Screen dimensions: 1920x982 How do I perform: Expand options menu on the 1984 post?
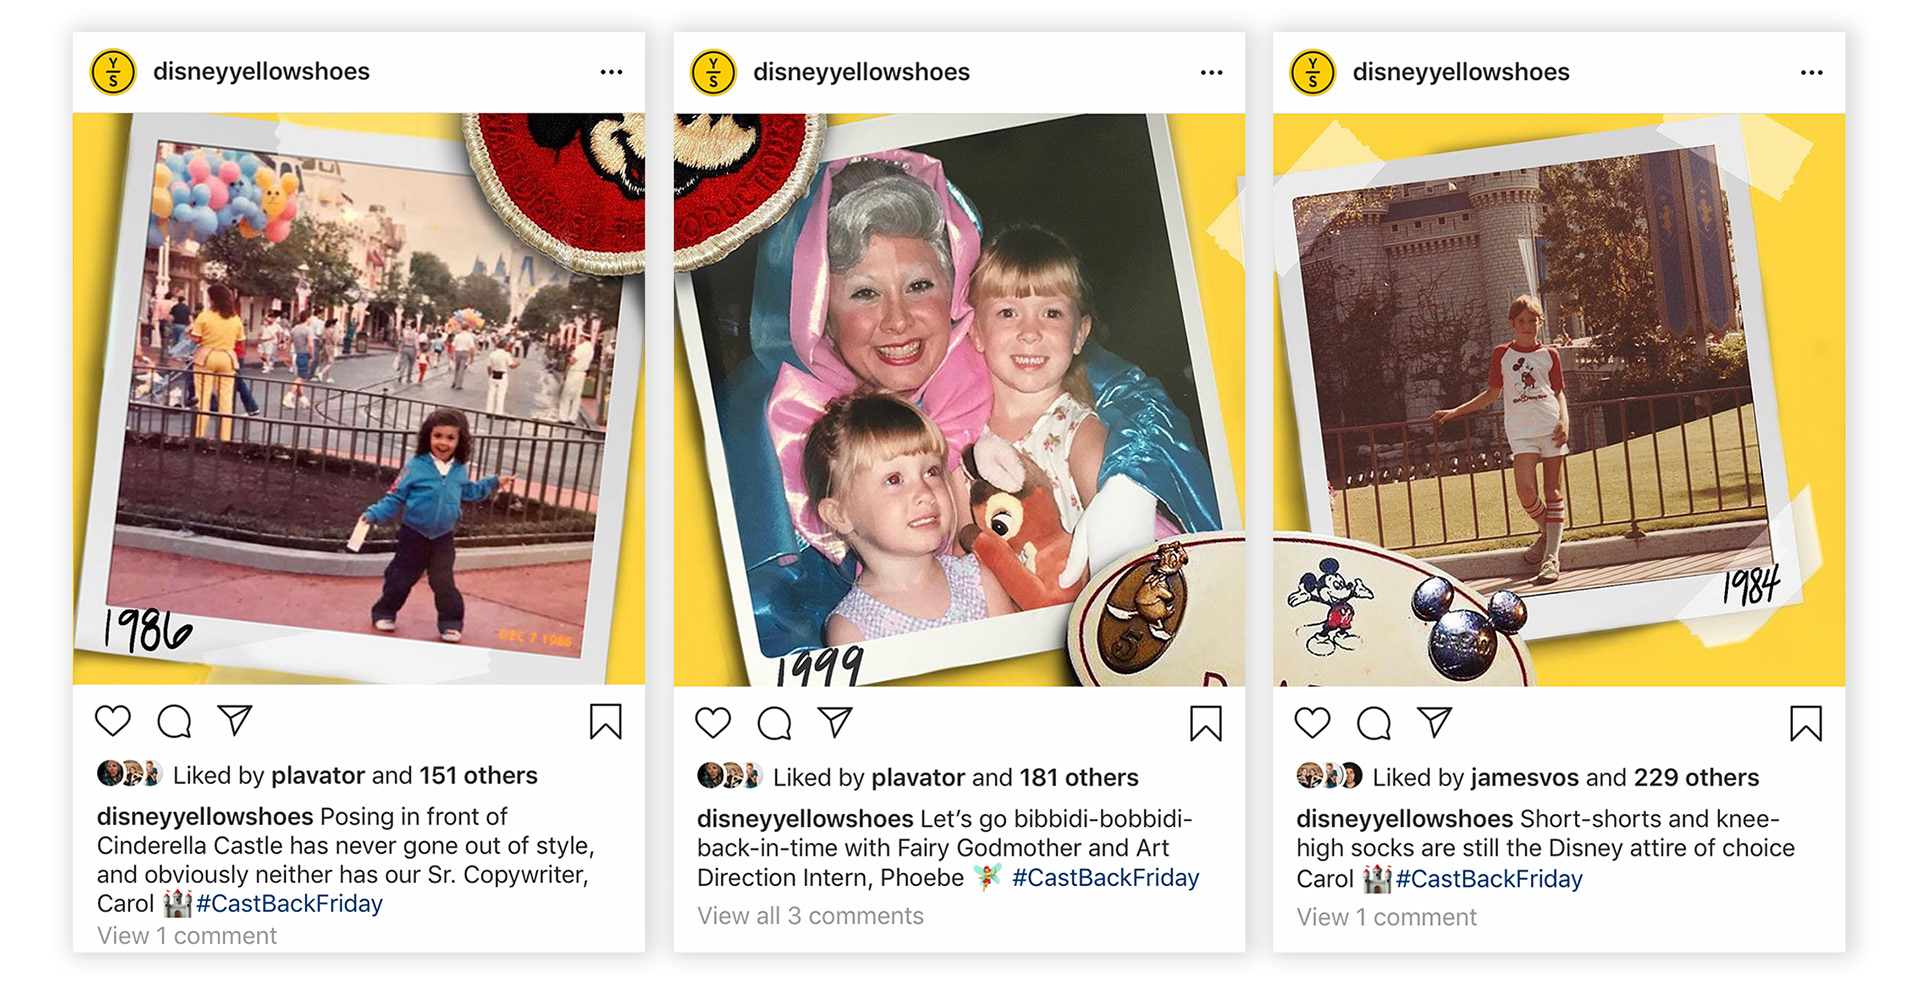1812,72
